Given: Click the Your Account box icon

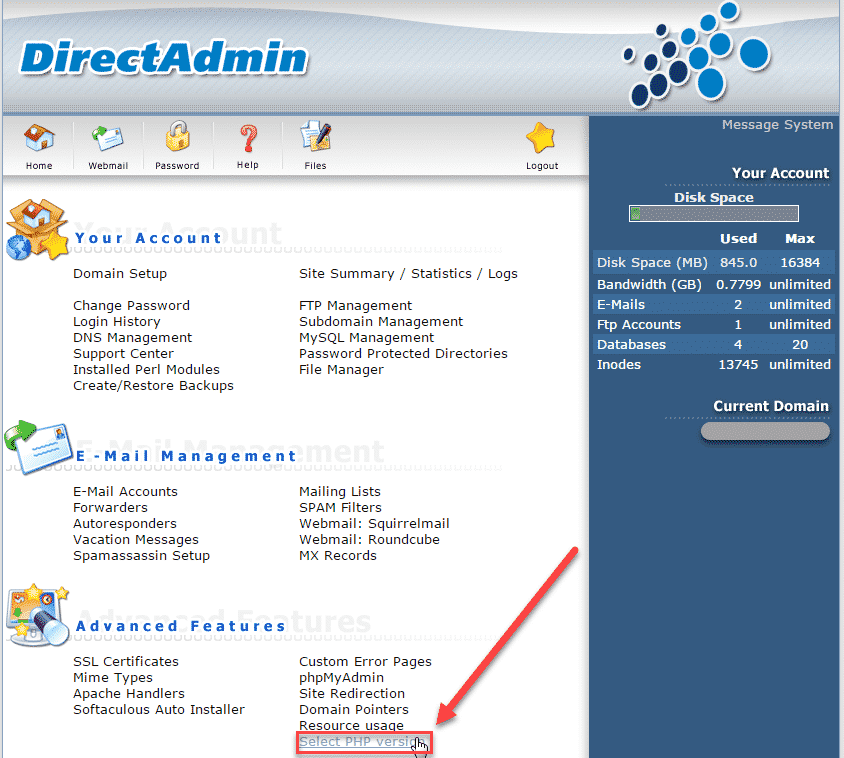Looking at the screenshot, I should pos(37,230).
